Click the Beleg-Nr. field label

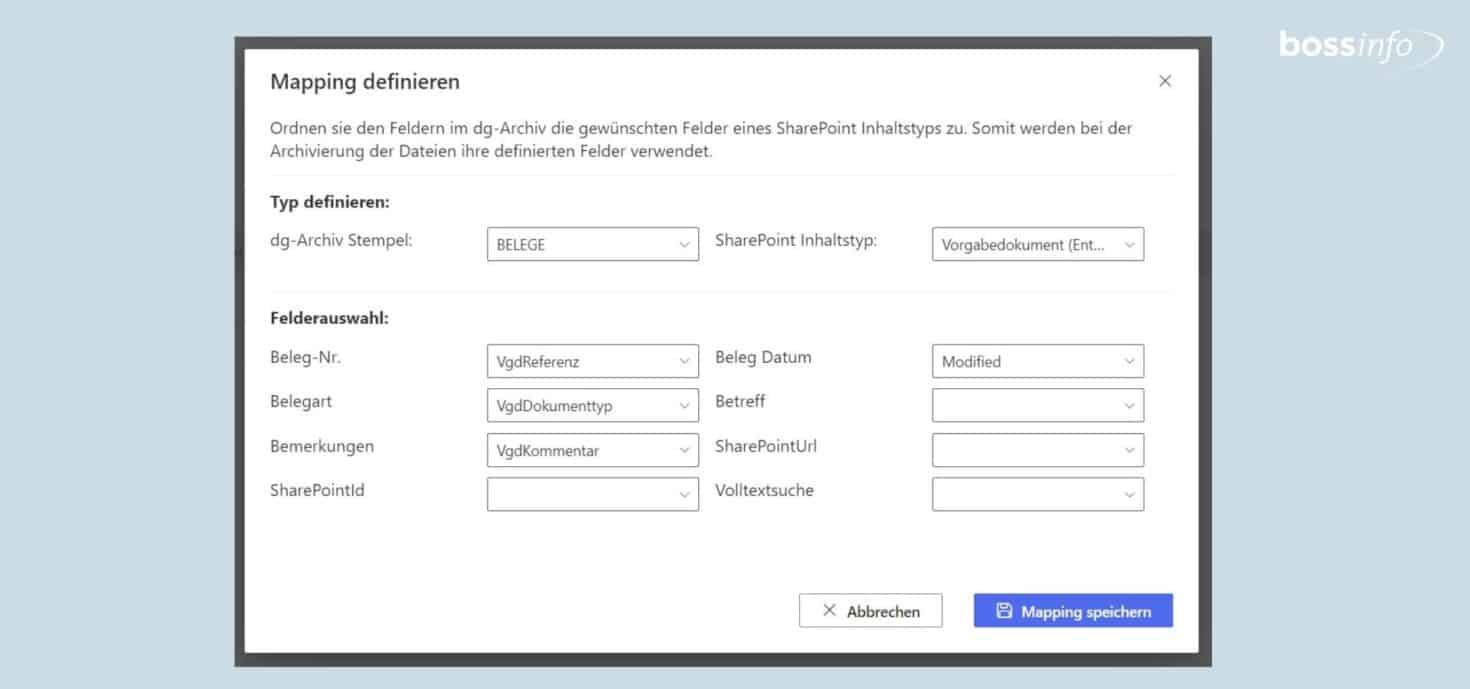[x=305, y=357]
